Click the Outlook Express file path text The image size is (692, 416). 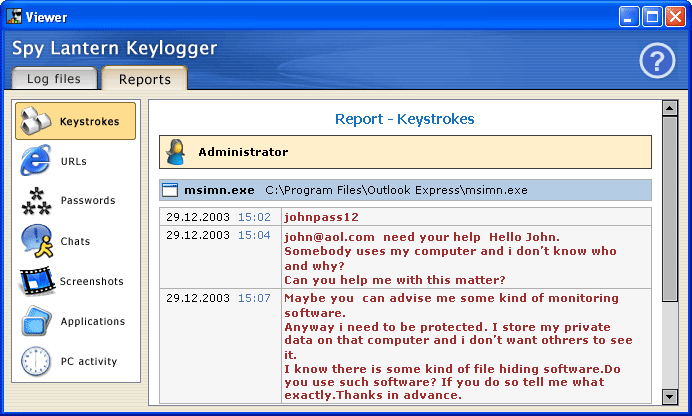[x=396, y=190]
